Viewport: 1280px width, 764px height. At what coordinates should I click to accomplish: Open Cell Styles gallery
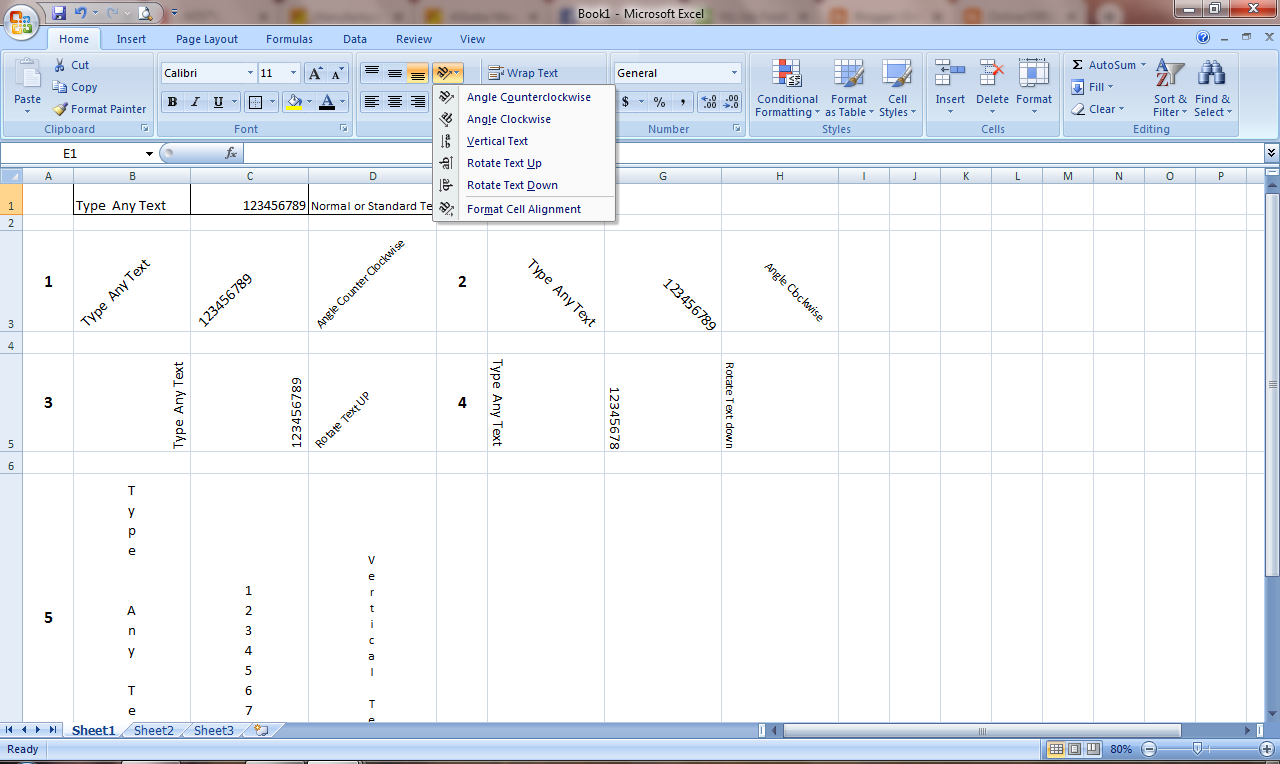897,88
